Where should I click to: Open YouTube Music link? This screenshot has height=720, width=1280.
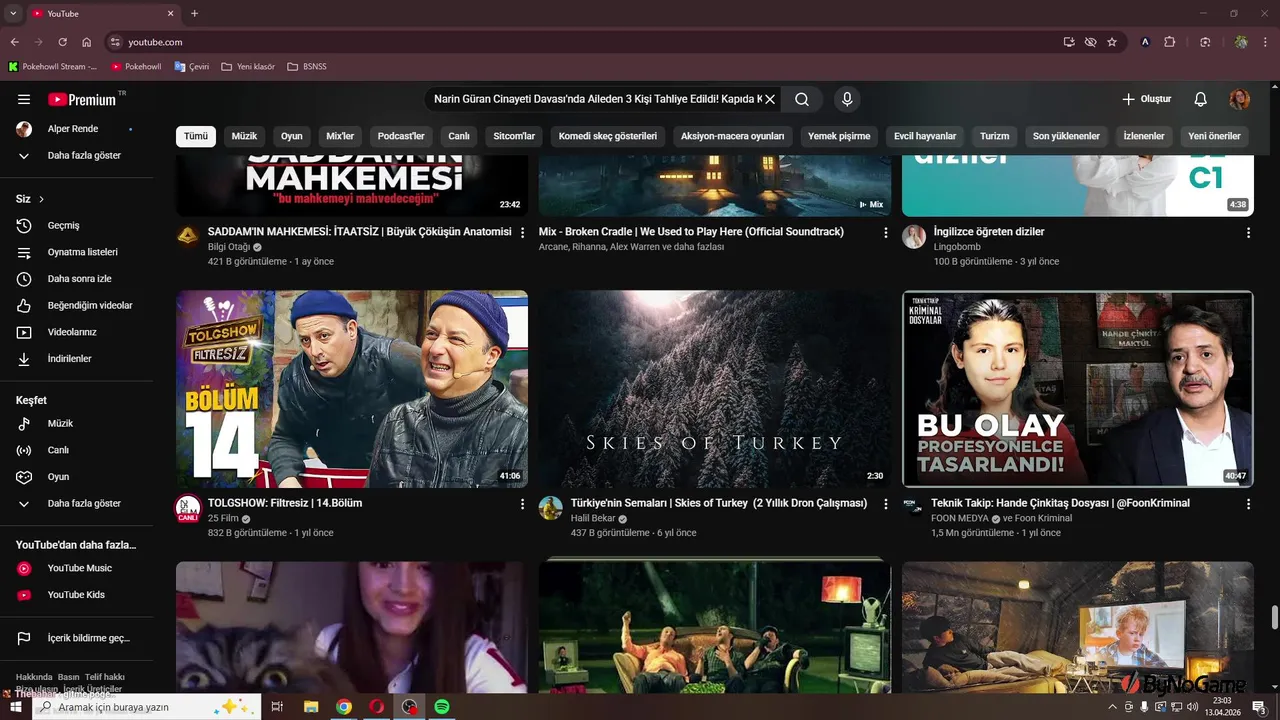pos(78,568)
